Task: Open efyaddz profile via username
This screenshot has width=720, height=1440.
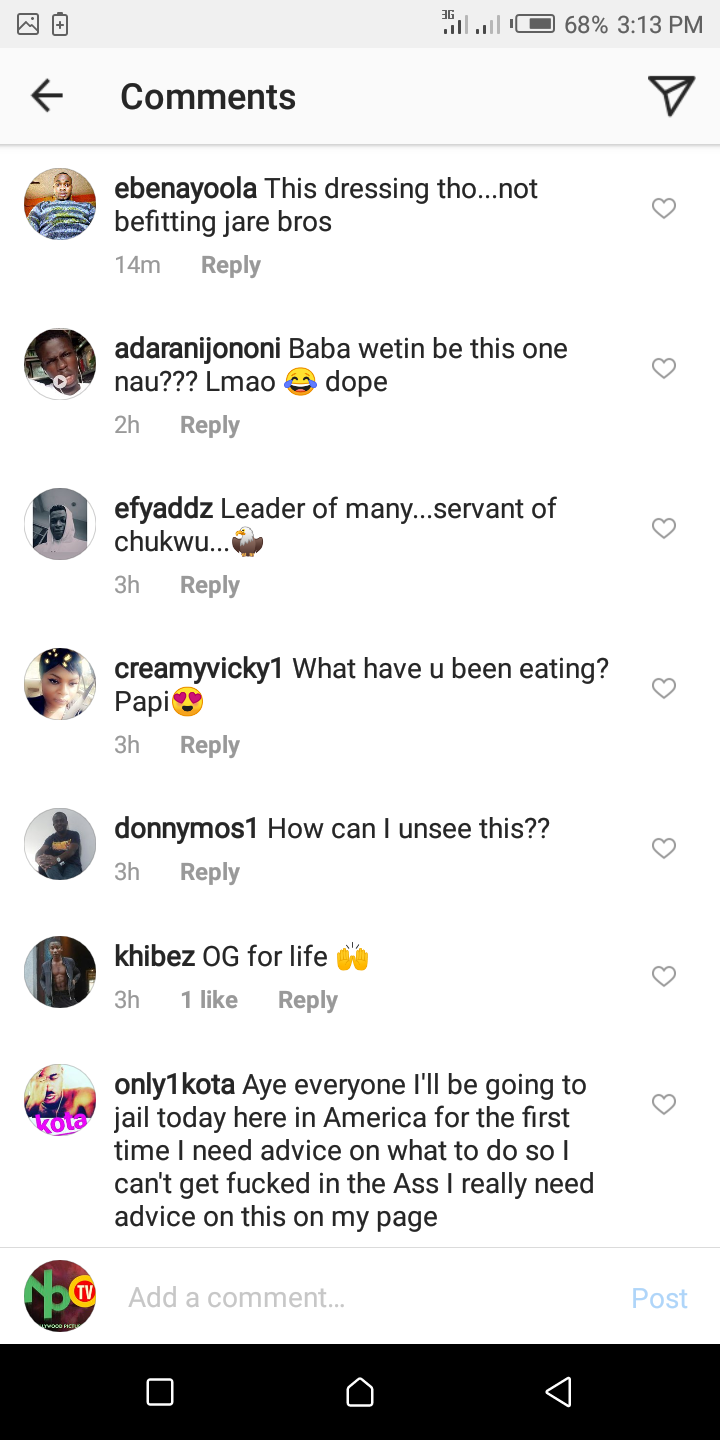Action: coord(164,508)
